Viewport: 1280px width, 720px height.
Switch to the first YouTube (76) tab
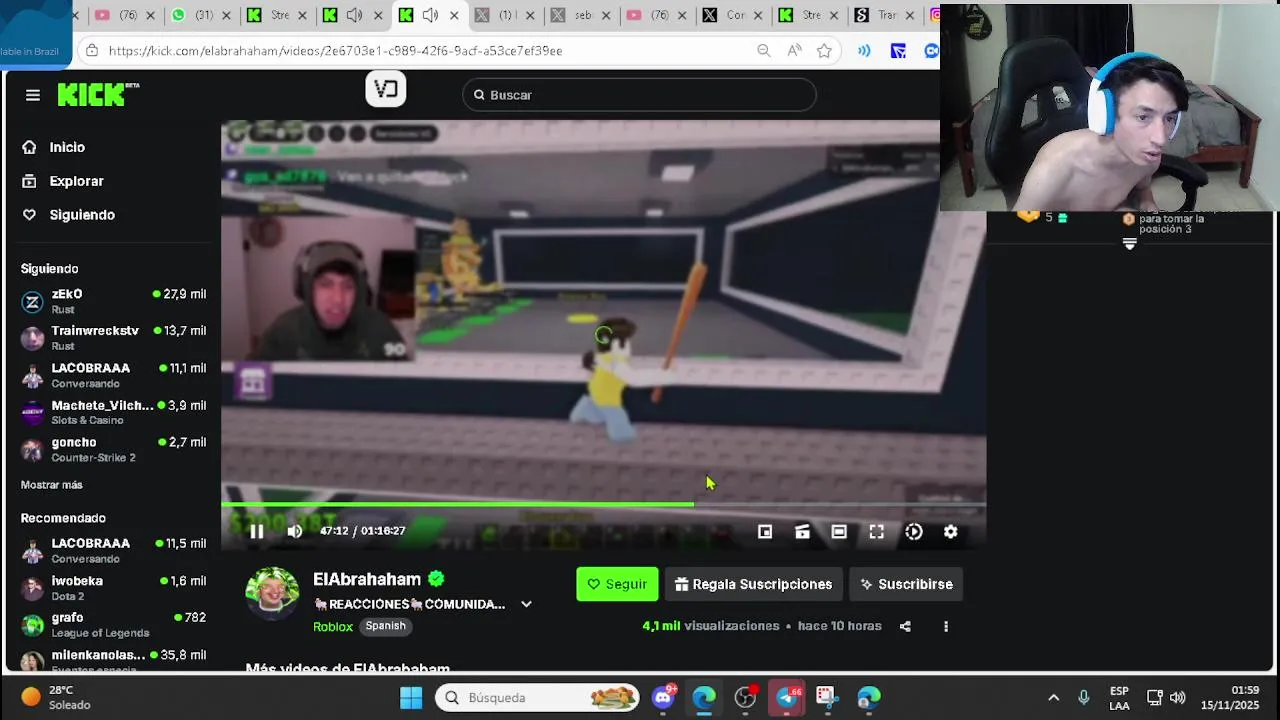point(125,15)
